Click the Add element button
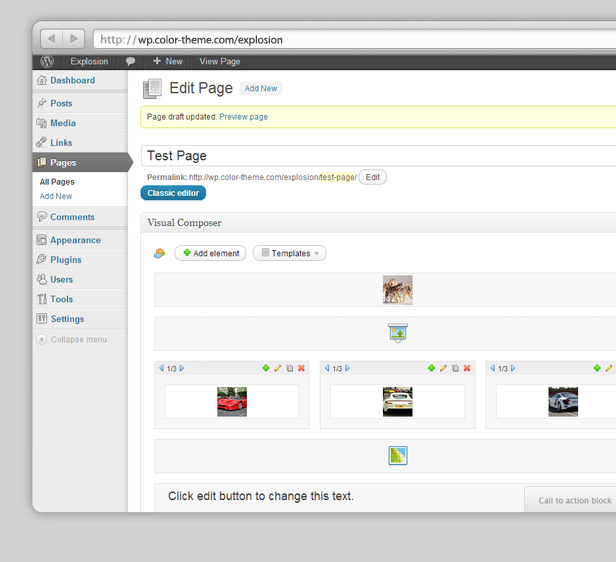 [210, 253]
